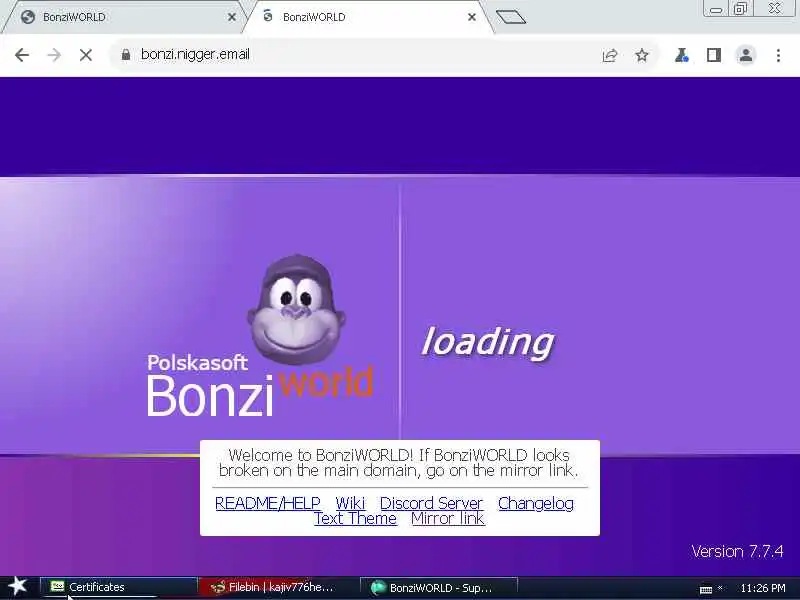Toggle the side panel icon
The image size is (800, 600).
[x=714, y=55]
